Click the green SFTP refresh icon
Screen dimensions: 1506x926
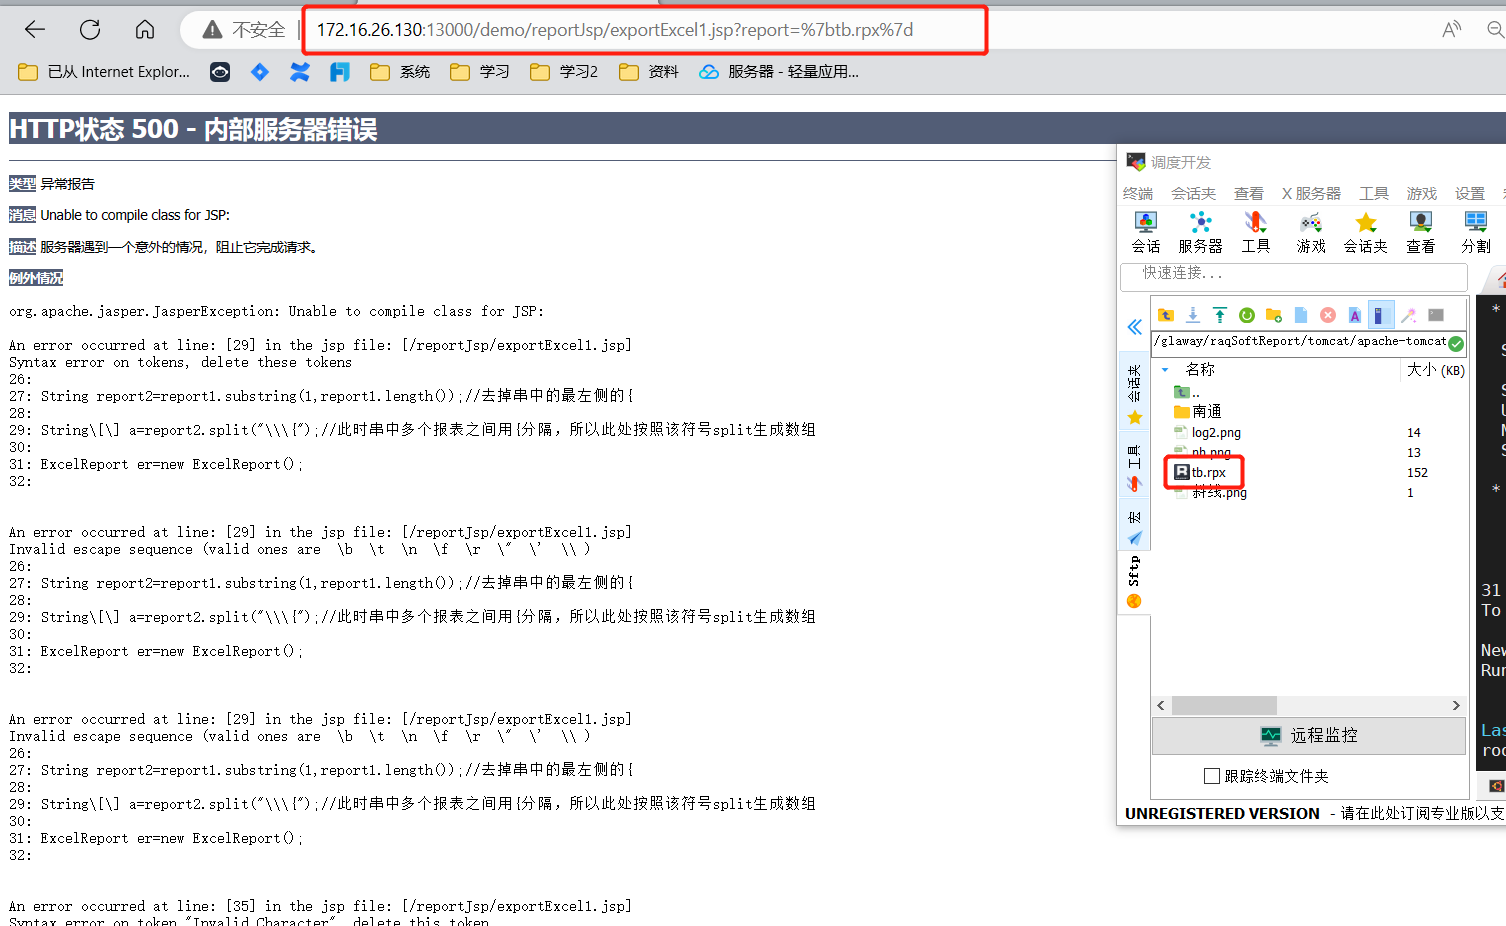point(1247,315)
